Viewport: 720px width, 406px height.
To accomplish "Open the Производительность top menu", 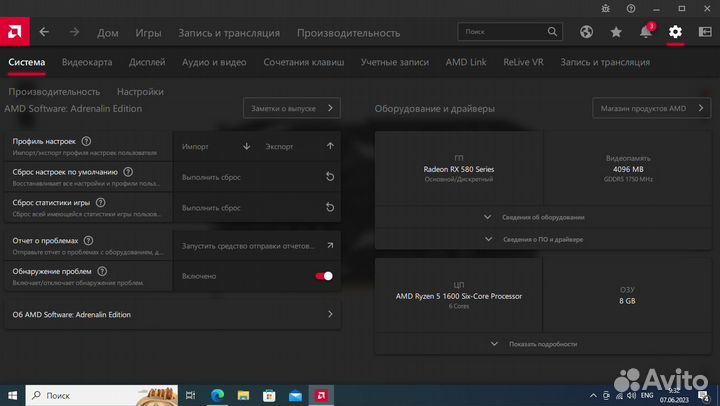I will 348,32.
